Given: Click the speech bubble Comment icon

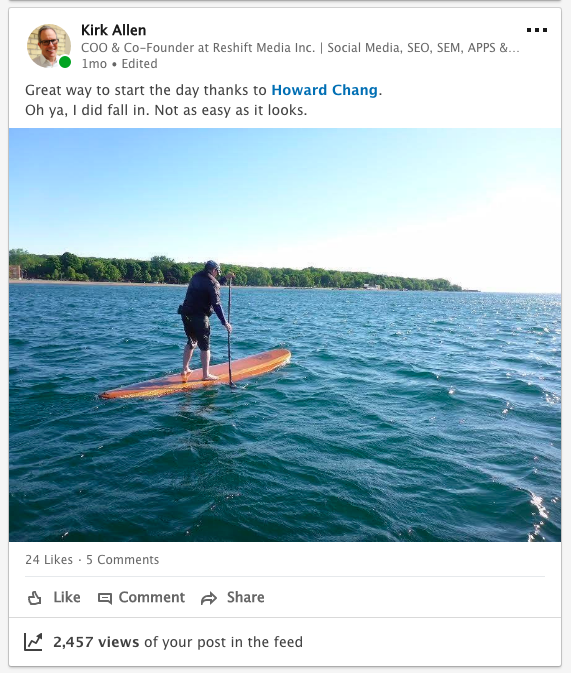Looking at the screenshot, I should click(x=105, y=598).
